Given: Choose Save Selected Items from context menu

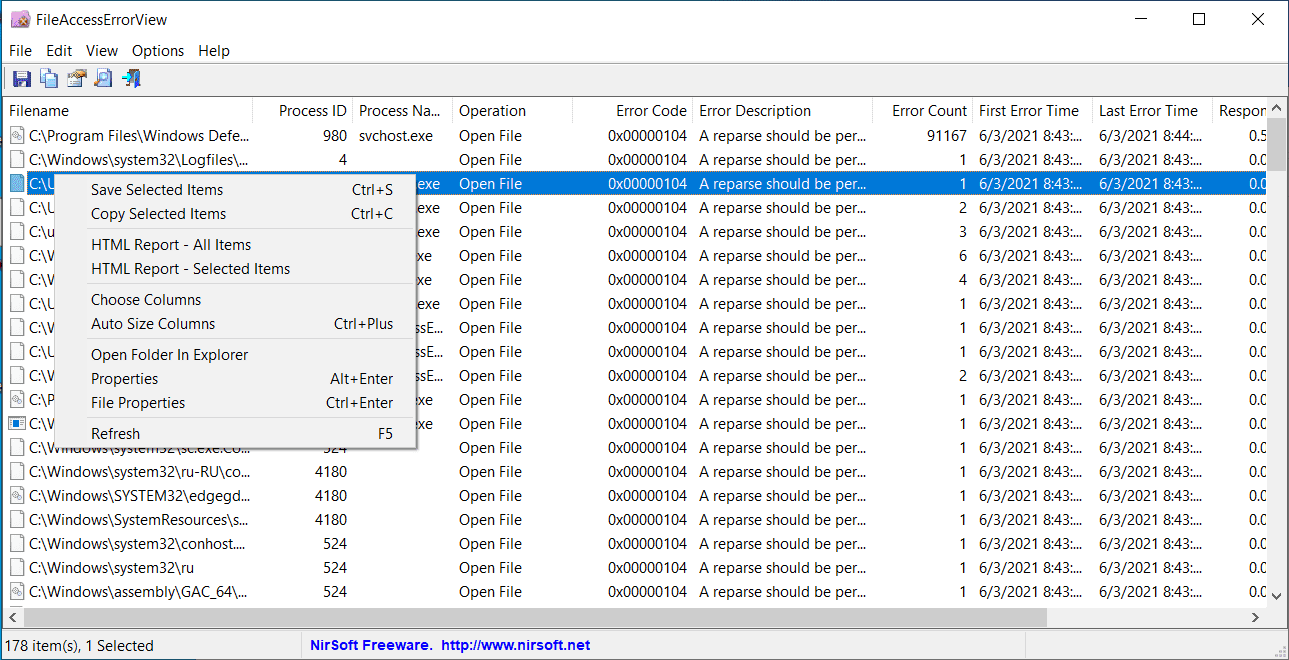Looking at the screenshot, I should click(235, 190).
